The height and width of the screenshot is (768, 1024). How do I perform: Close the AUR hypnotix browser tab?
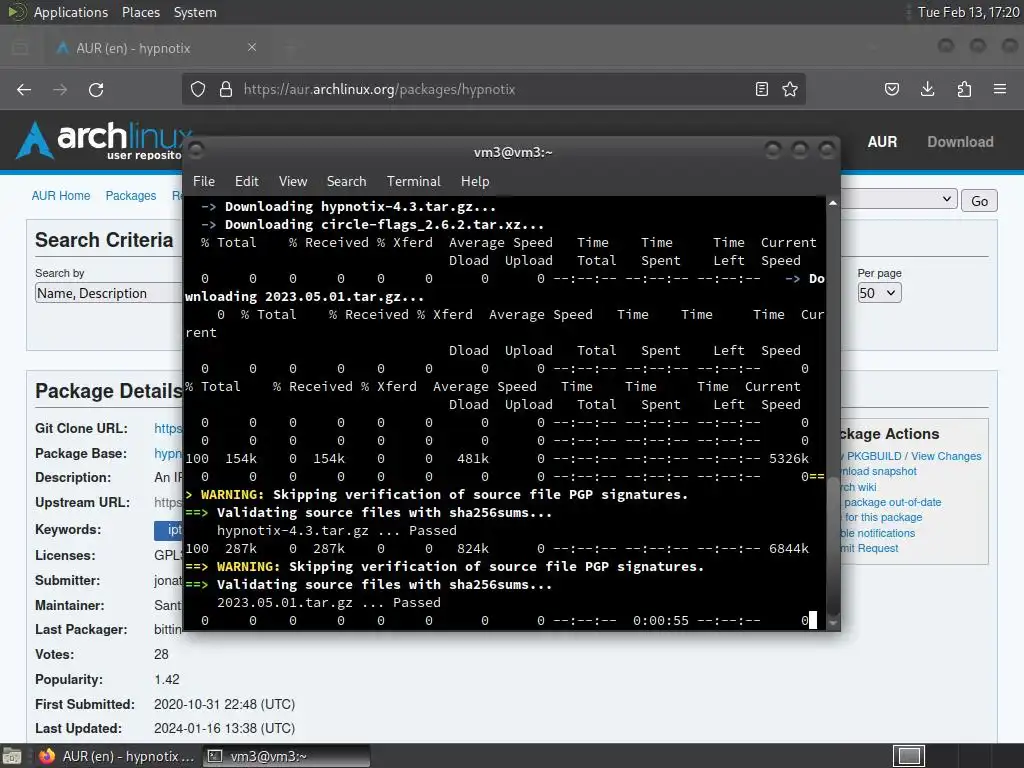[x=252, y=48]
